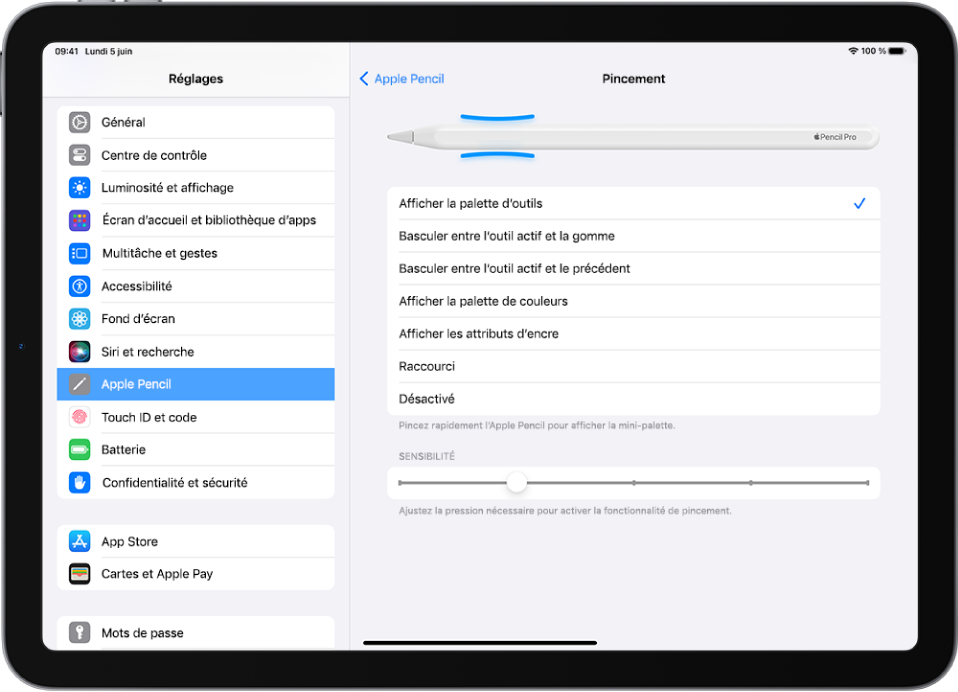Tap the Mots de passe key icon
This screenshot has height=692, width=958.
(79, 632)
